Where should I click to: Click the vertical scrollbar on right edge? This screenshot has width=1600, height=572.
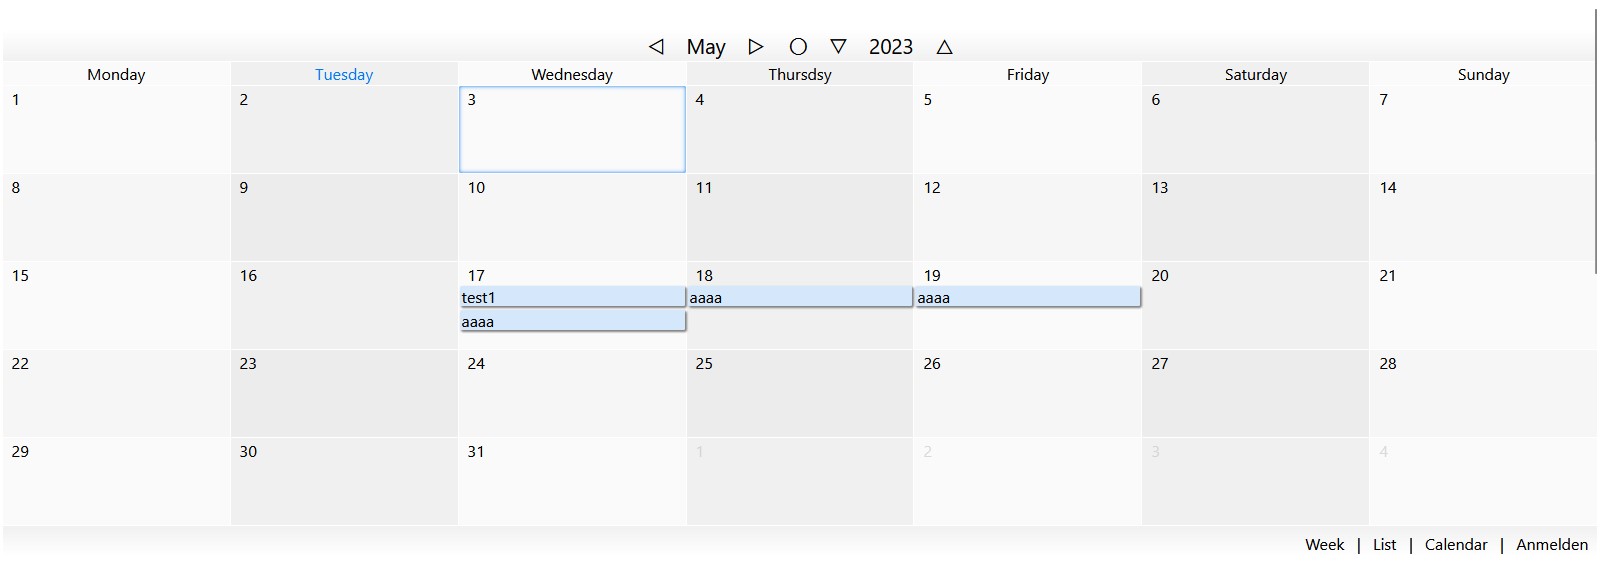pyautogui.click(x=1595, y=140)
